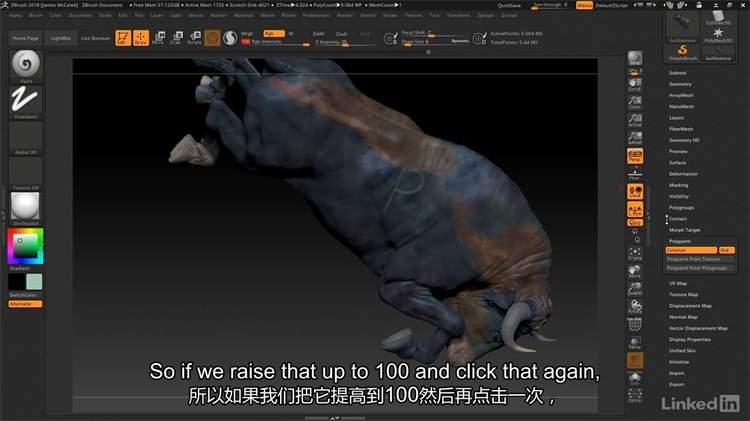Toggle the Colorize button in Polypaint
The image size is (750, 421).
(x=691, y=250)
